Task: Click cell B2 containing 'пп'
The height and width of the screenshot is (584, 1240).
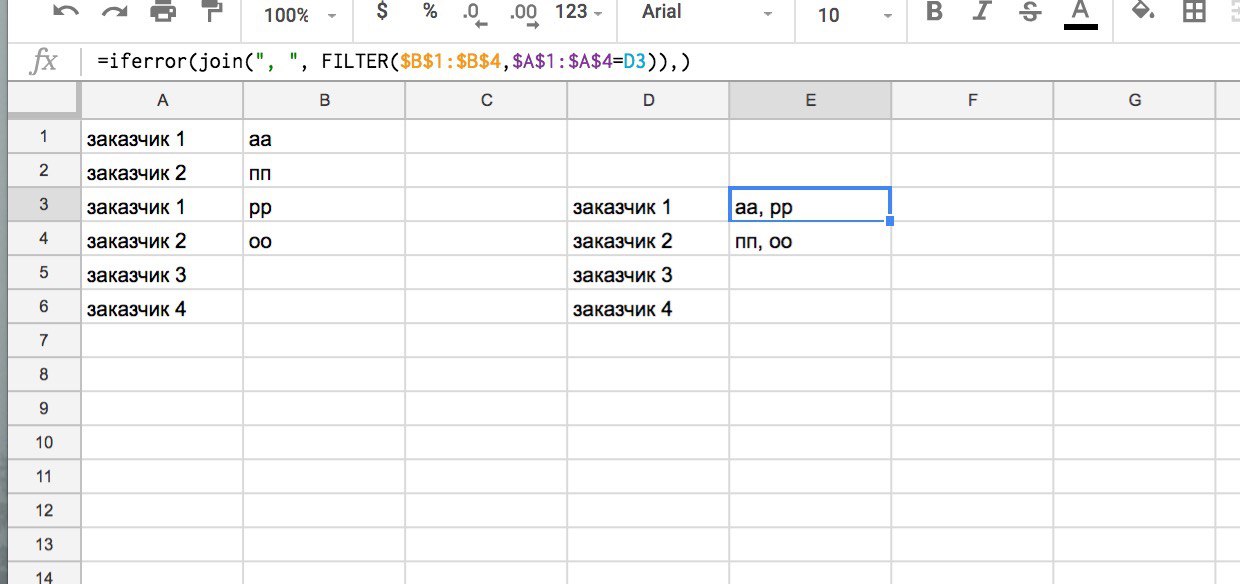Action: click(324, 173)
